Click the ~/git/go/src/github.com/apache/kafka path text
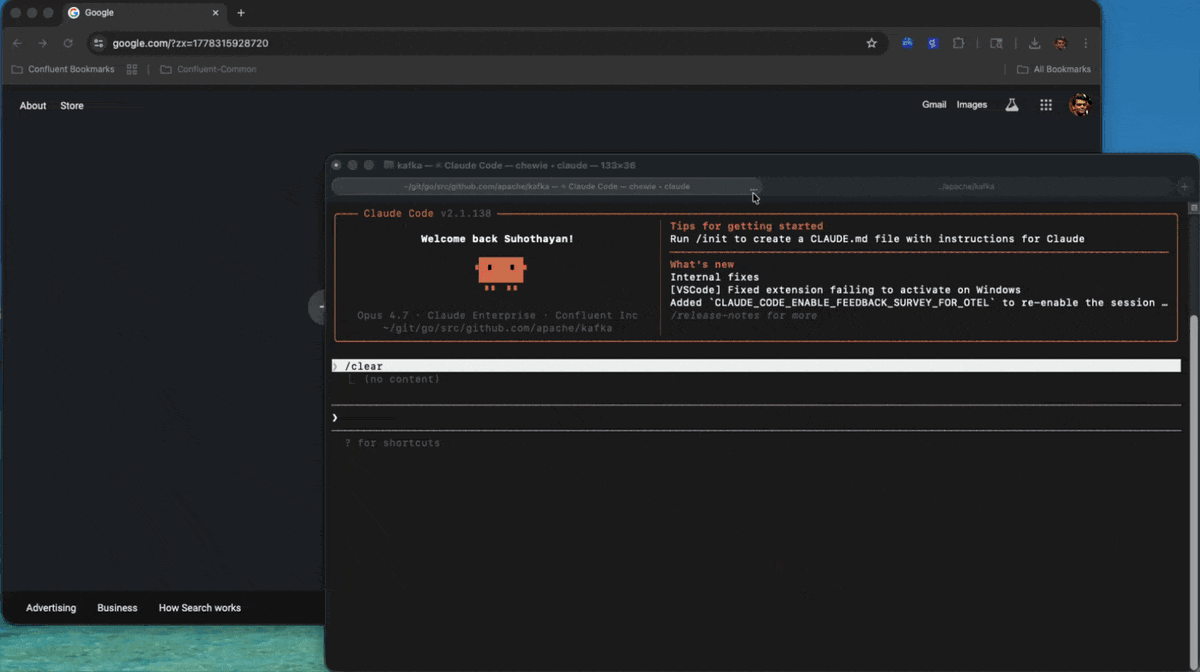This screenshot has width=1200, height=672. [x=497, y=328]
